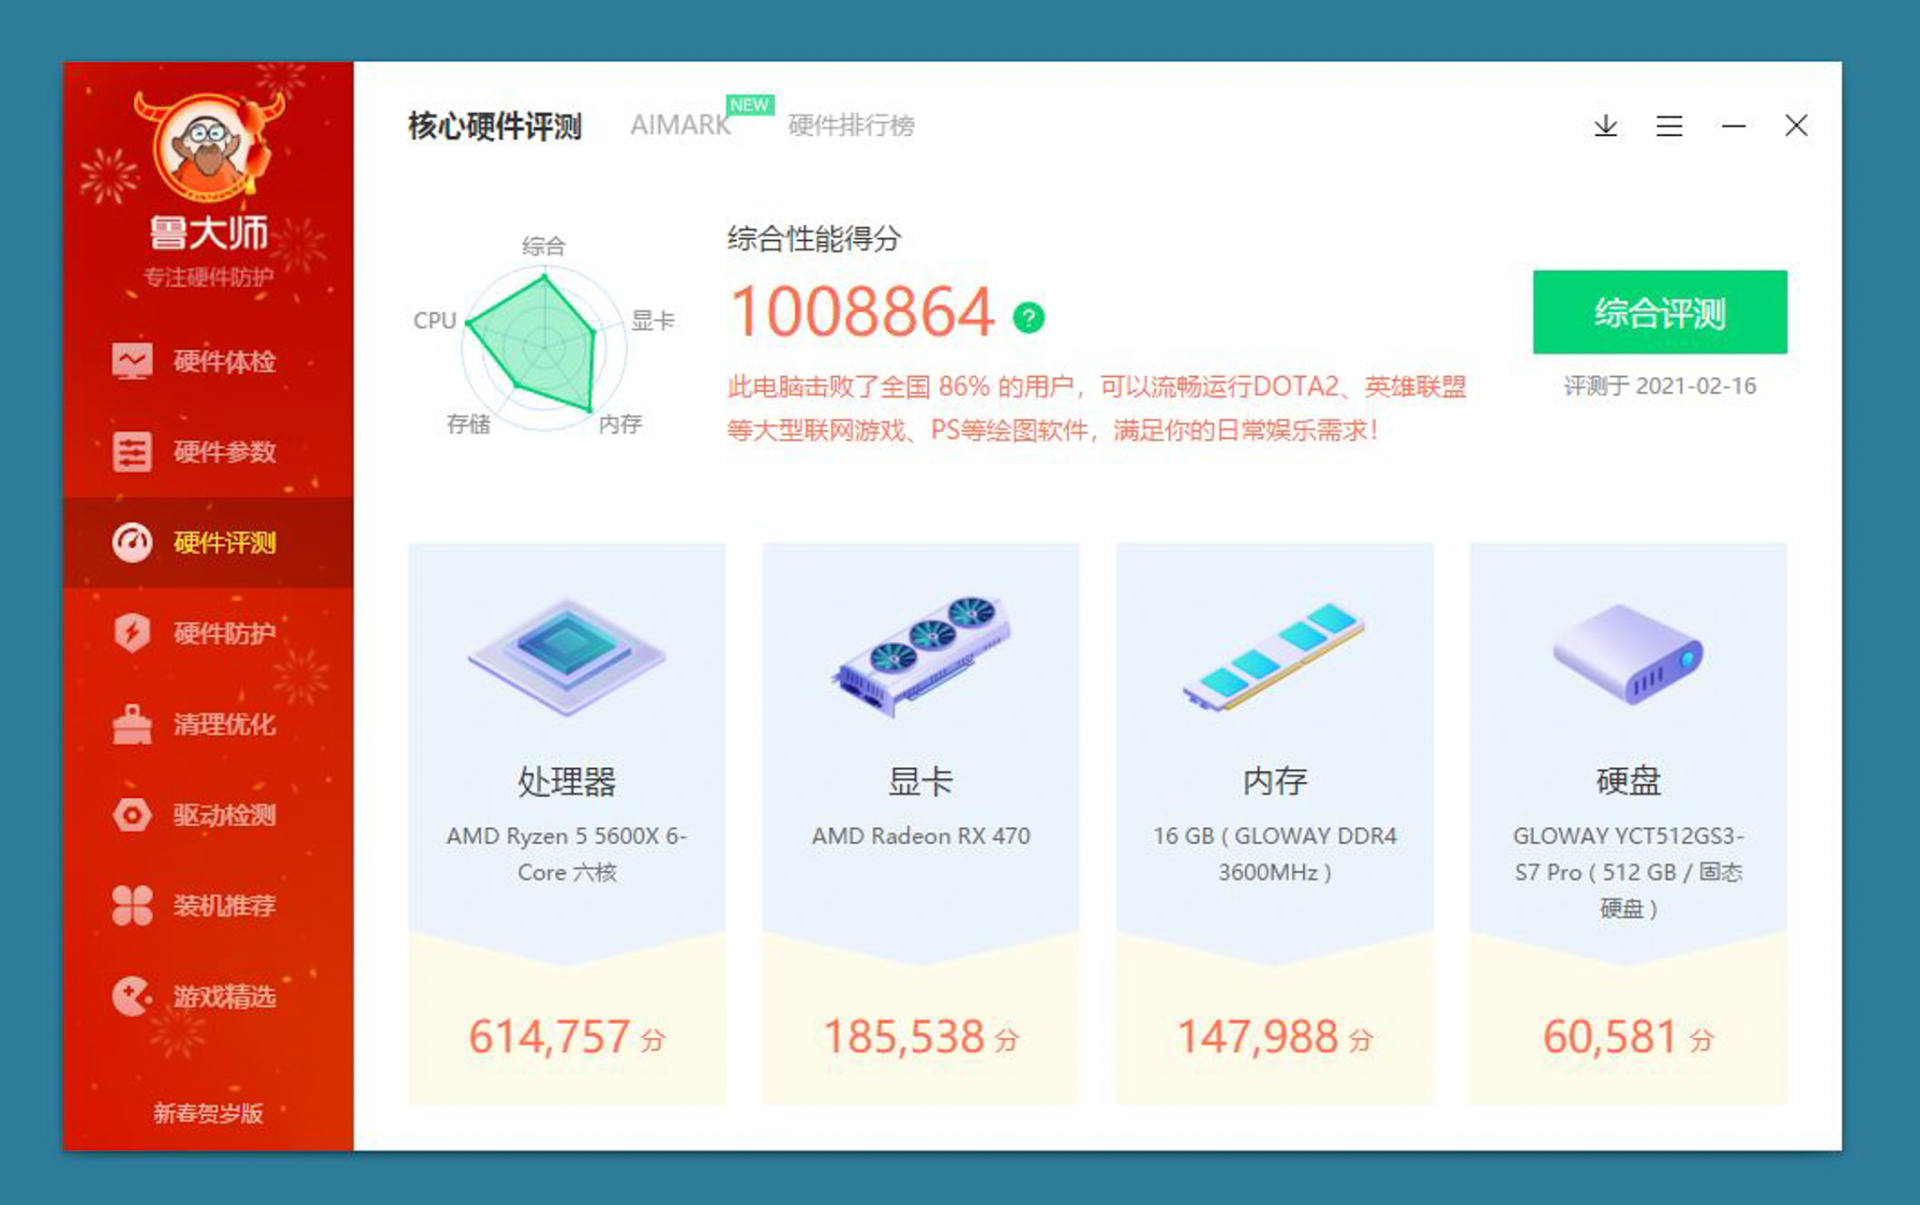This screenshot has height=1205, width=1920.
Task: Click AMD Radeon RX 470 text
Action: coord(921,836)
